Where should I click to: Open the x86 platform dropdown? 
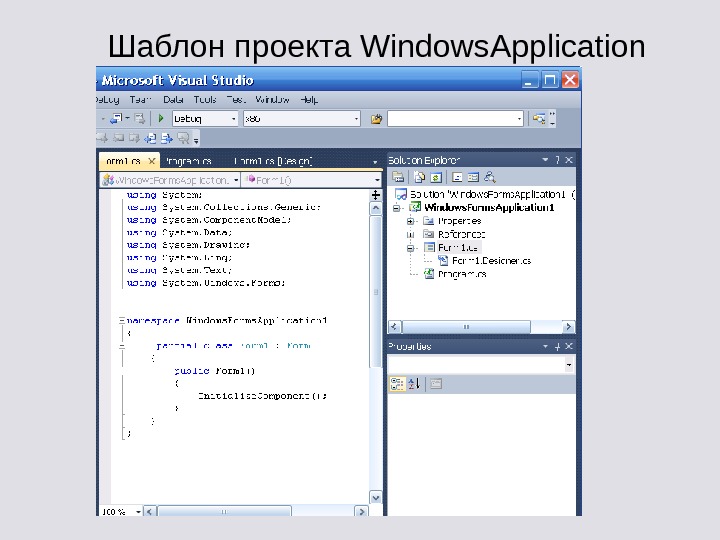pos(356,119)
